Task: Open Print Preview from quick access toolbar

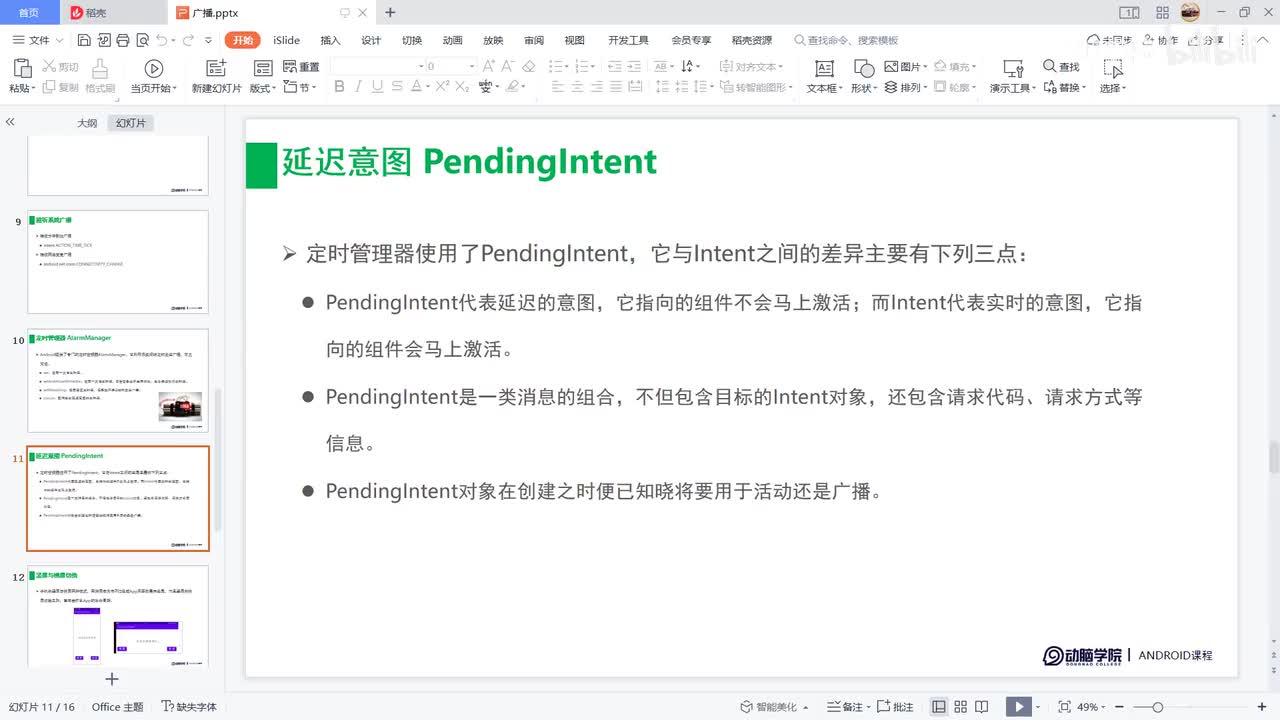Action: 141,40
